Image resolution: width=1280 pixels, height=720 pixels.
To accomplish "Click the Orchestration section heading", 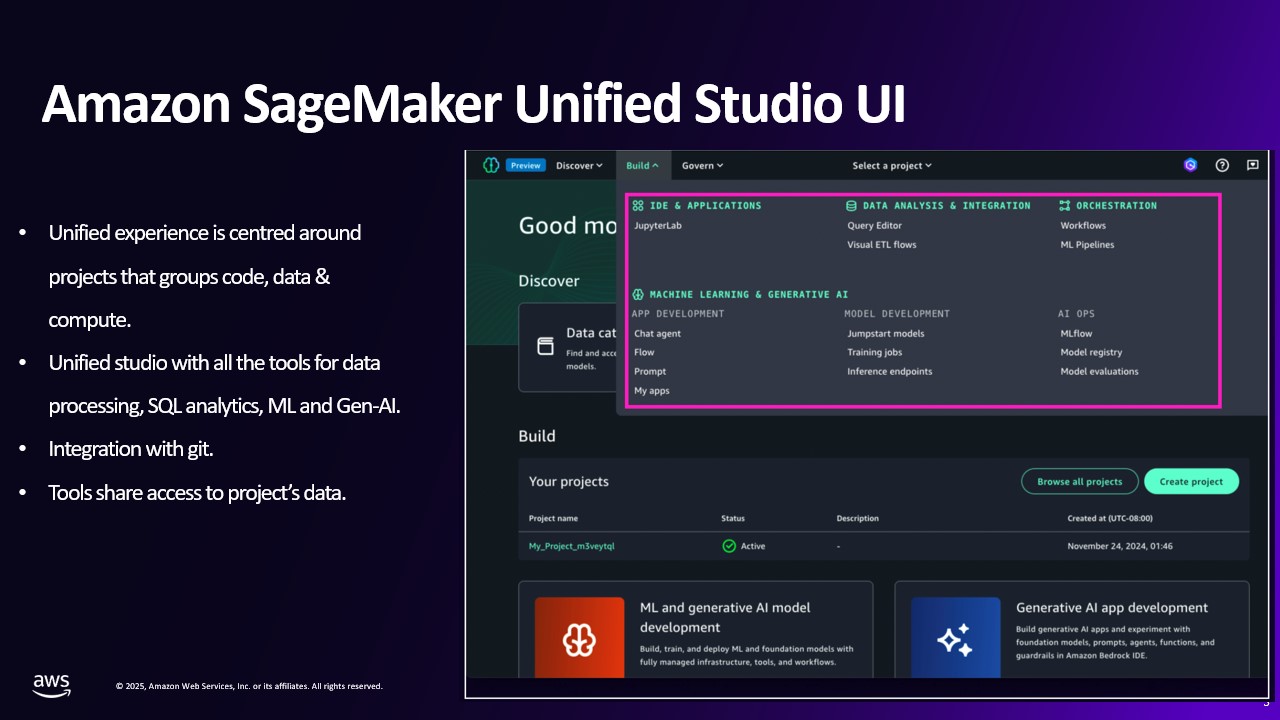I will coord(1116,206).
